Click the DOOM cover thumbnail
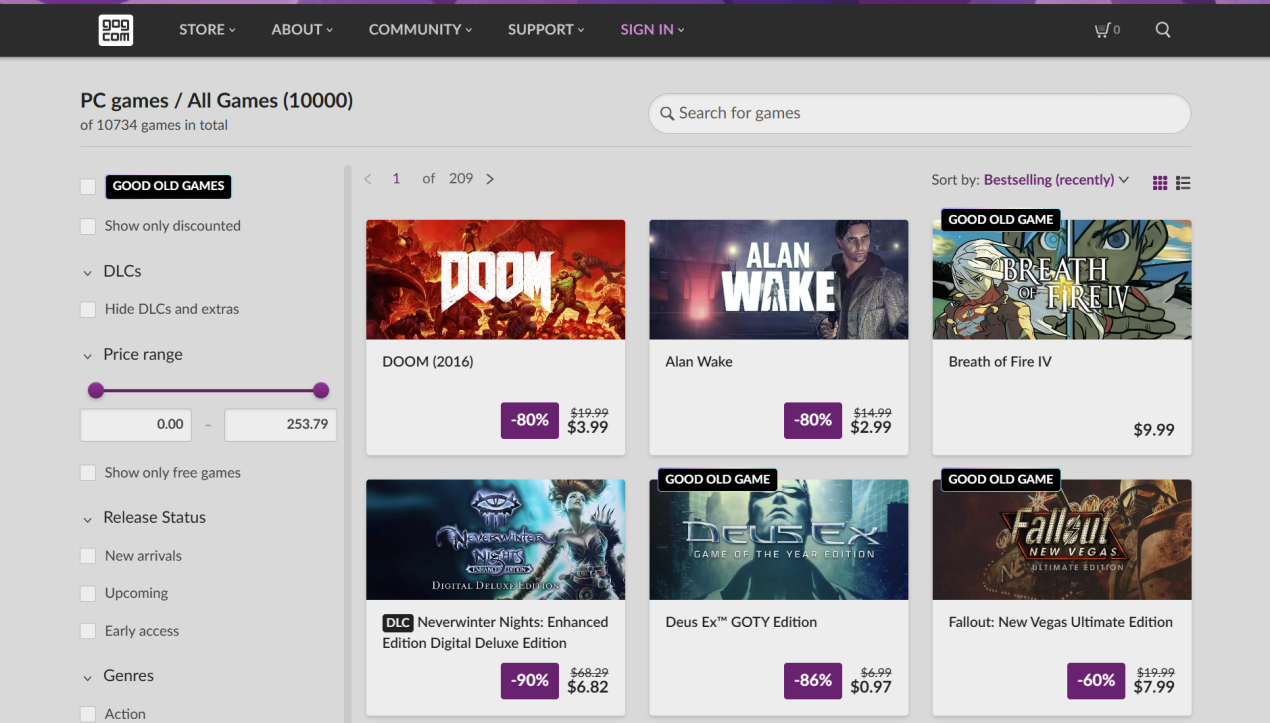Screen dimensions: 1270x723 [496, 280]
